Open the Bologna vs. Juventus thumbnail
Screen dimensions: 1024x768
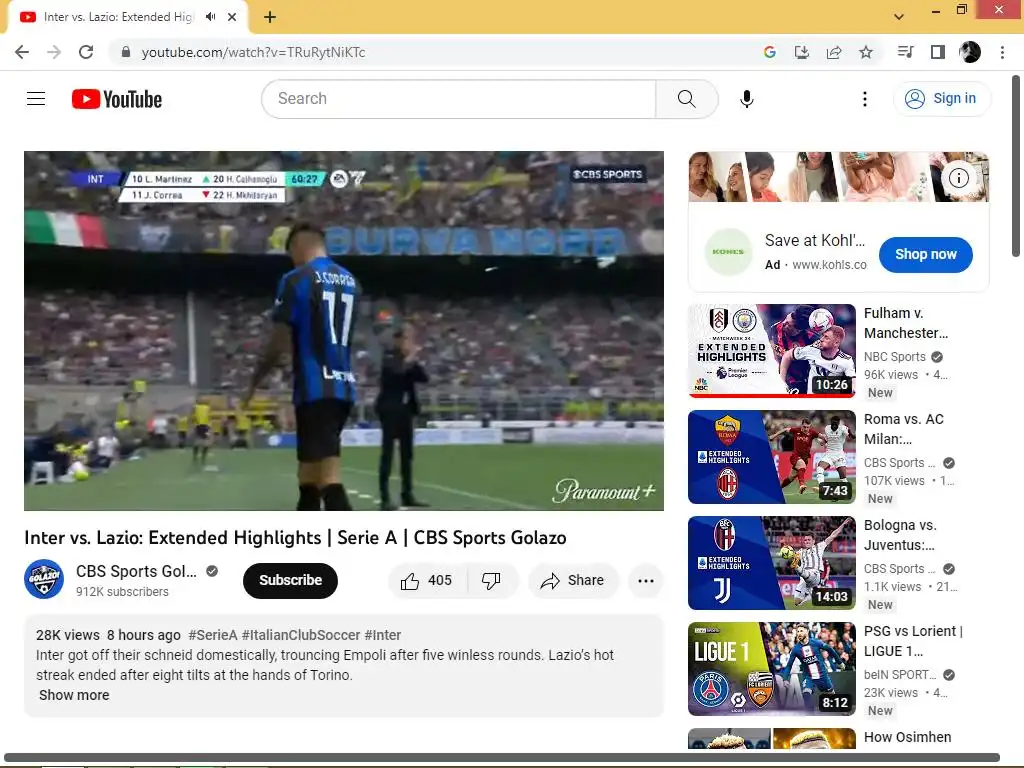click(x=771, y=562)
